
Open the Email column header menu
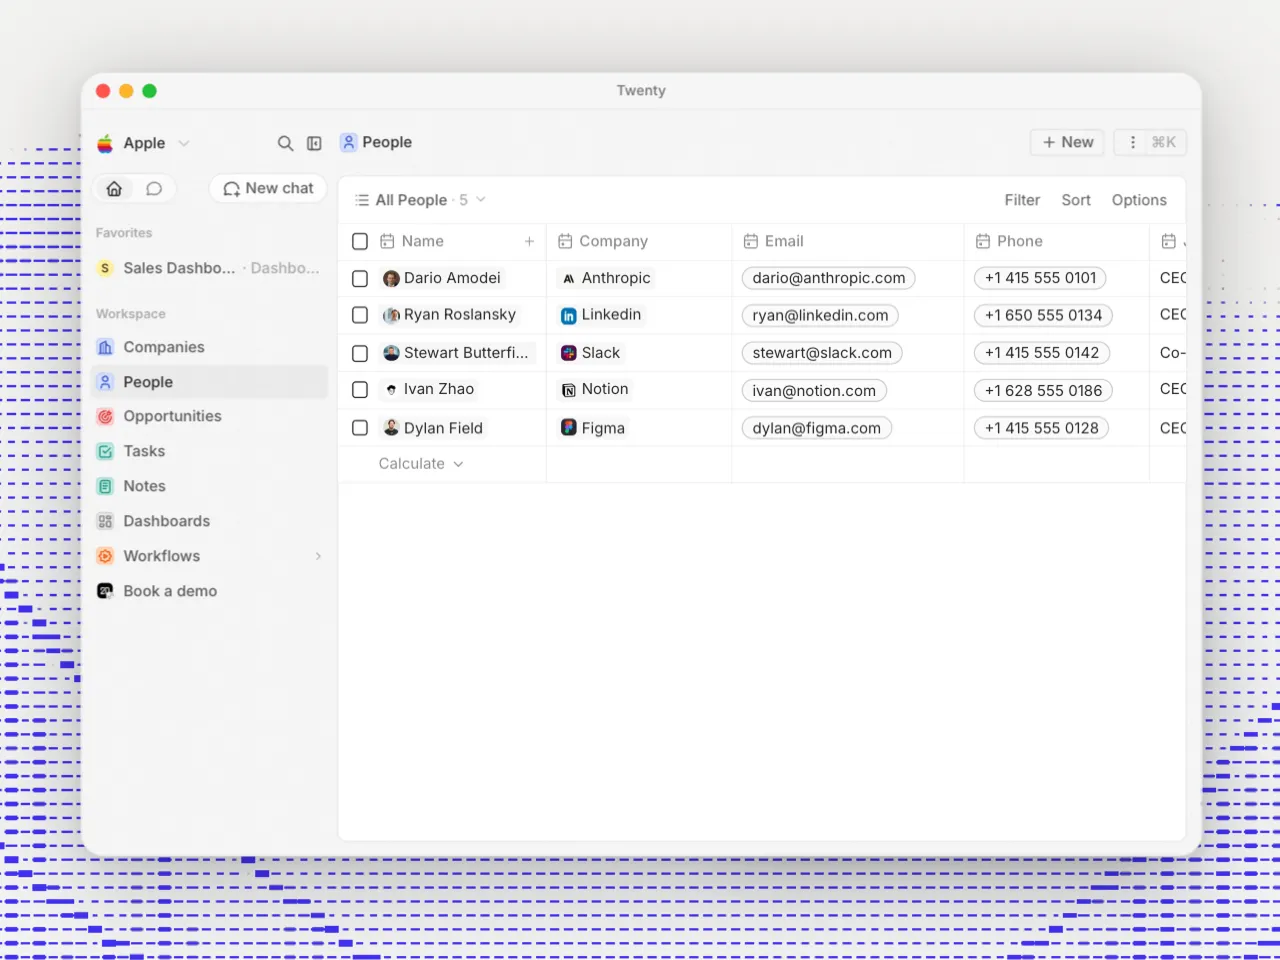click(848, 241)
